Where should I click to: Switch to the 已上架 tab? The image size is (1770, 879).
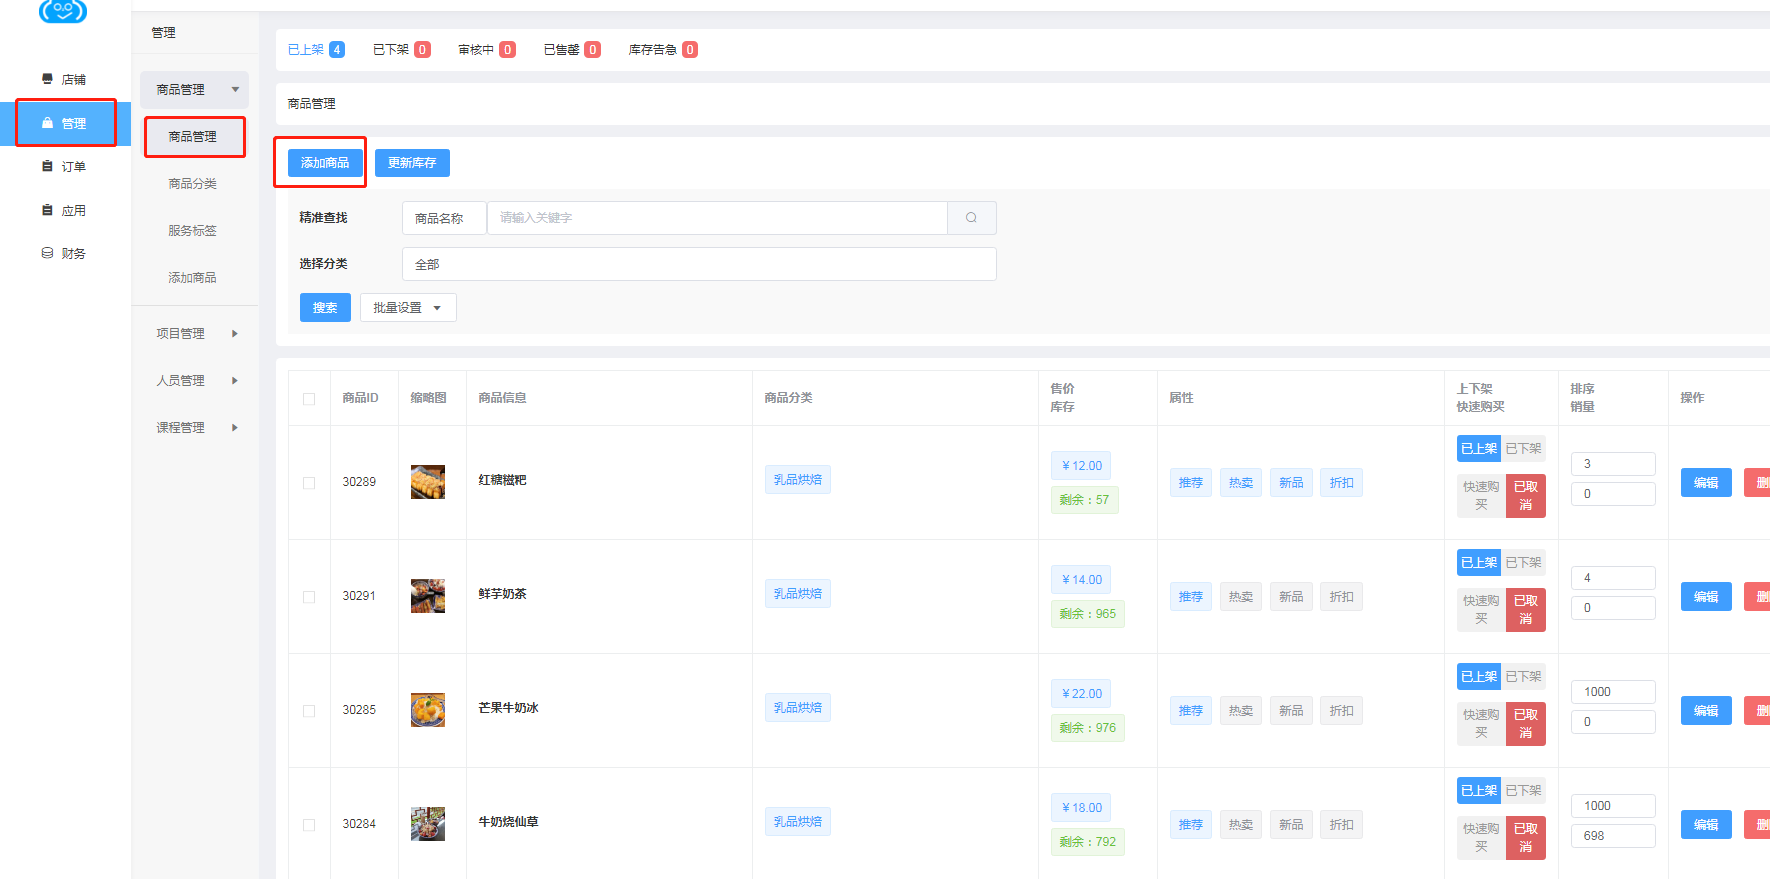[316, 50]
